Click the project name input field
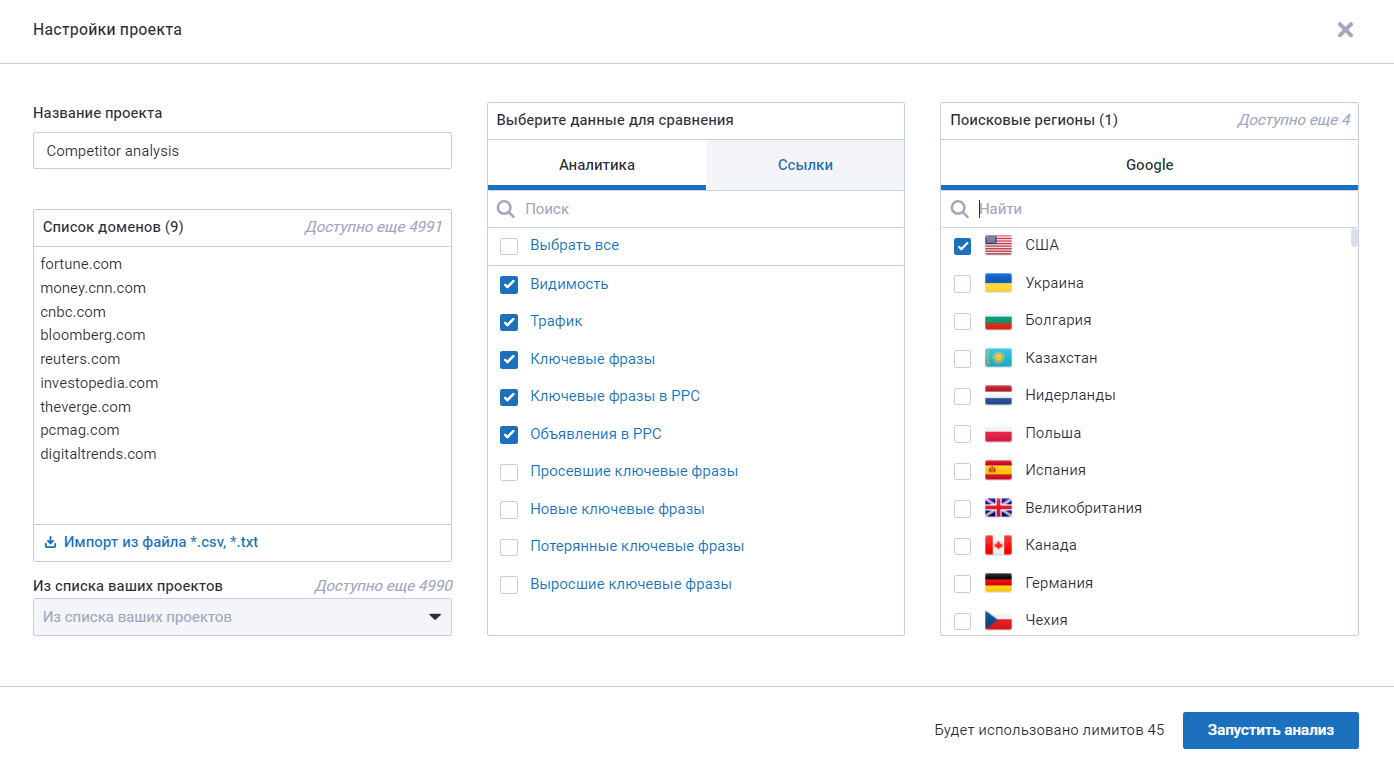The width and height of the screenshot is (1394, 770). [242, 151]
